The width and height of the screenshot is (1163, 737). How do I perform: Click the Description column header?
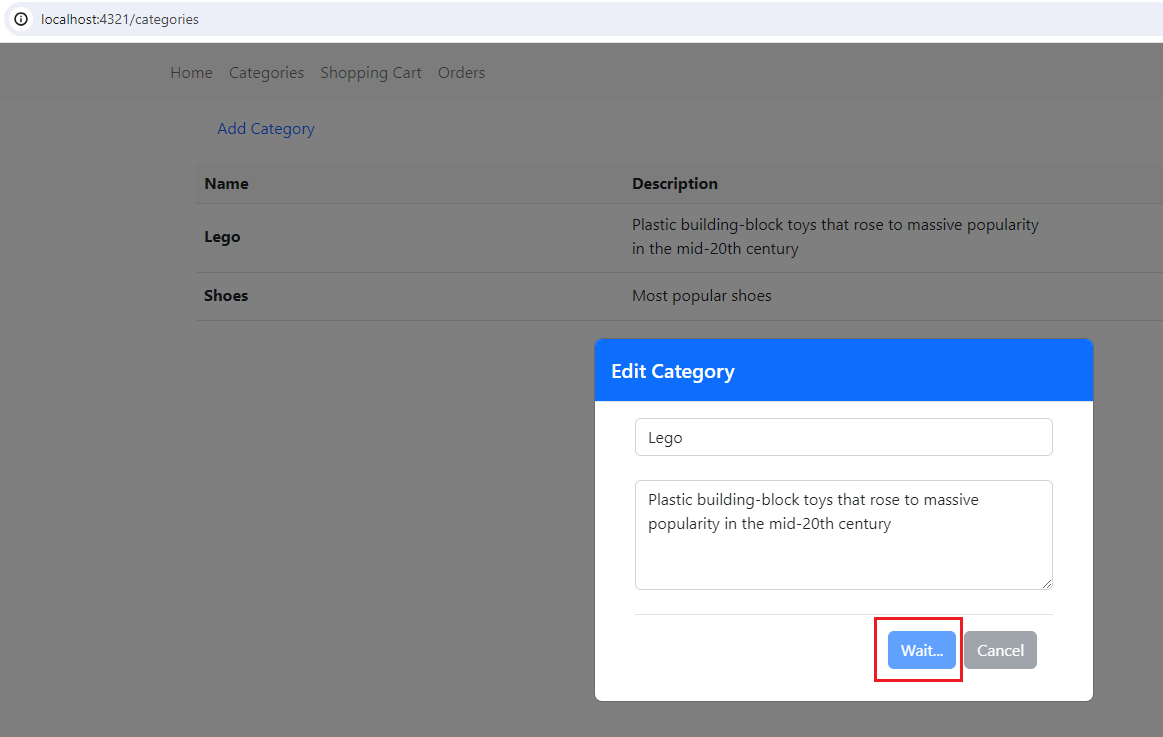click(675, 184)
